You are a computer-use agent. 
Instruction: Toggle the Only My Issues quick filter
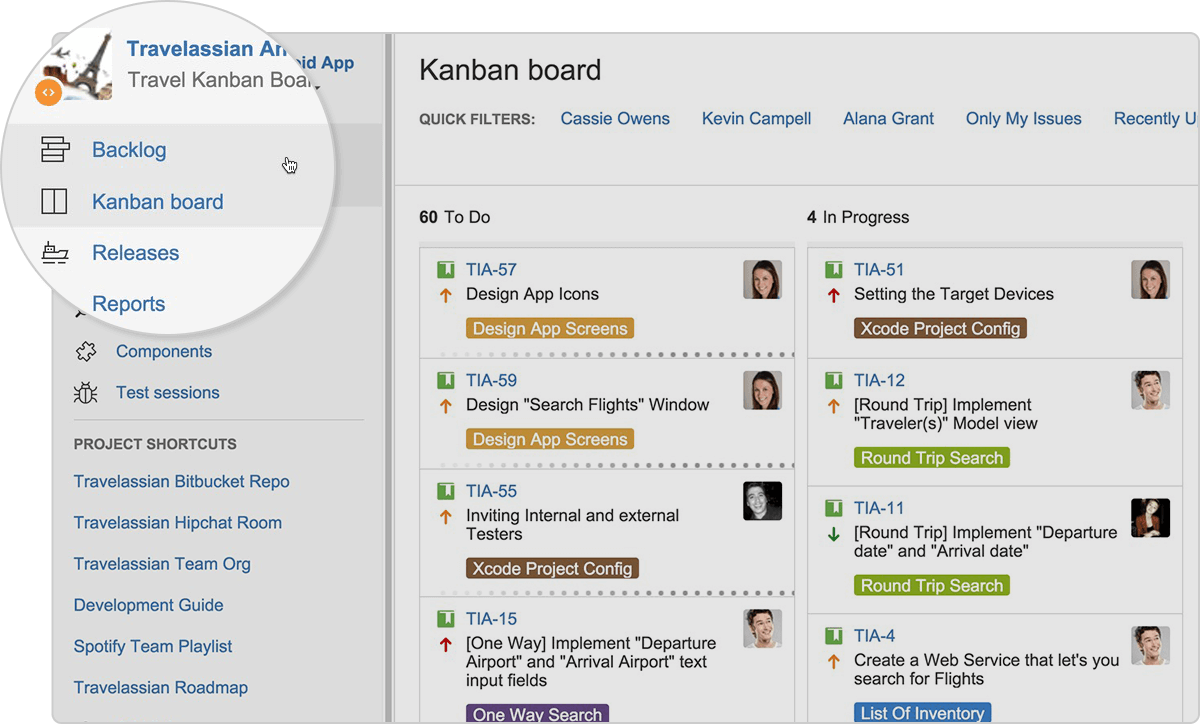(1023, 118)
